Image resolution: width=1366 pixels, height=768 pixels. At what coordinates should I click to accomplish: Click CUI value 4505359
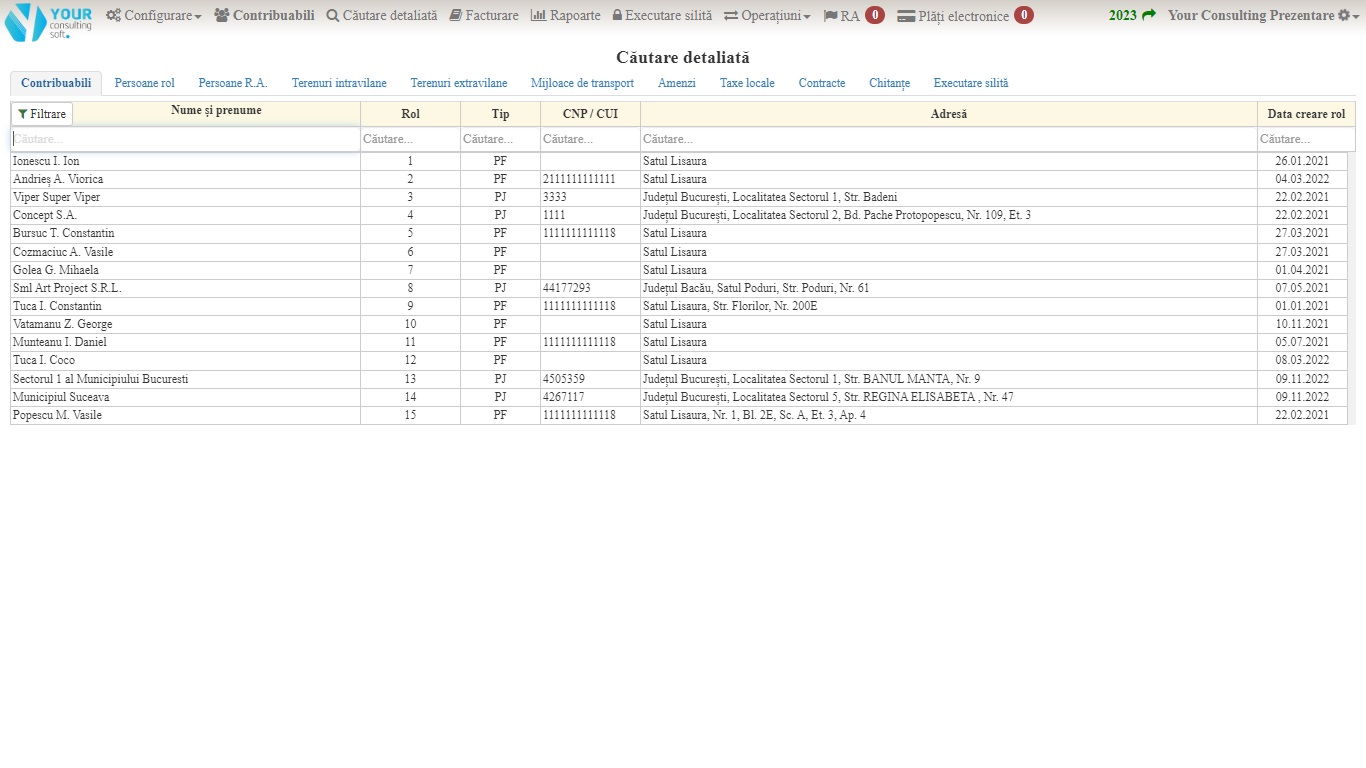[564, 379]
